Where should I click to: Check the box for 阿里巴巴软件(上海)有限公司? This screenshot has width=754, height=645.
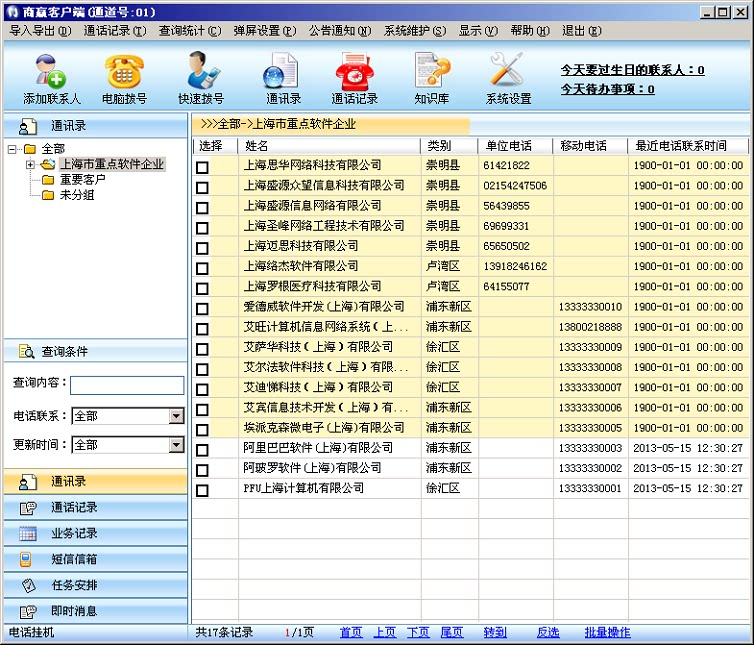pyautogui.click(x=202, y=450)
